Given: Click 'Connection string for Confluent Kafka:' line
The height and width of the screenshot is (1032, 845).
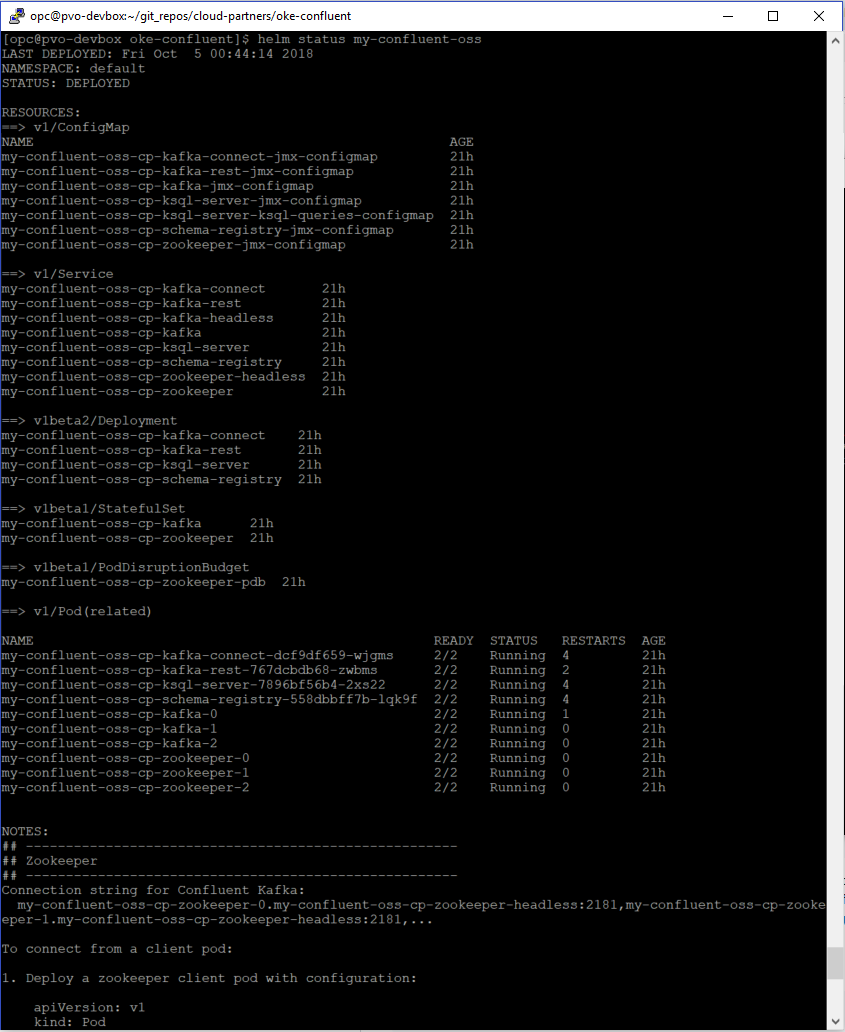Looking at the screenshot, I should (x=153, y=890).
